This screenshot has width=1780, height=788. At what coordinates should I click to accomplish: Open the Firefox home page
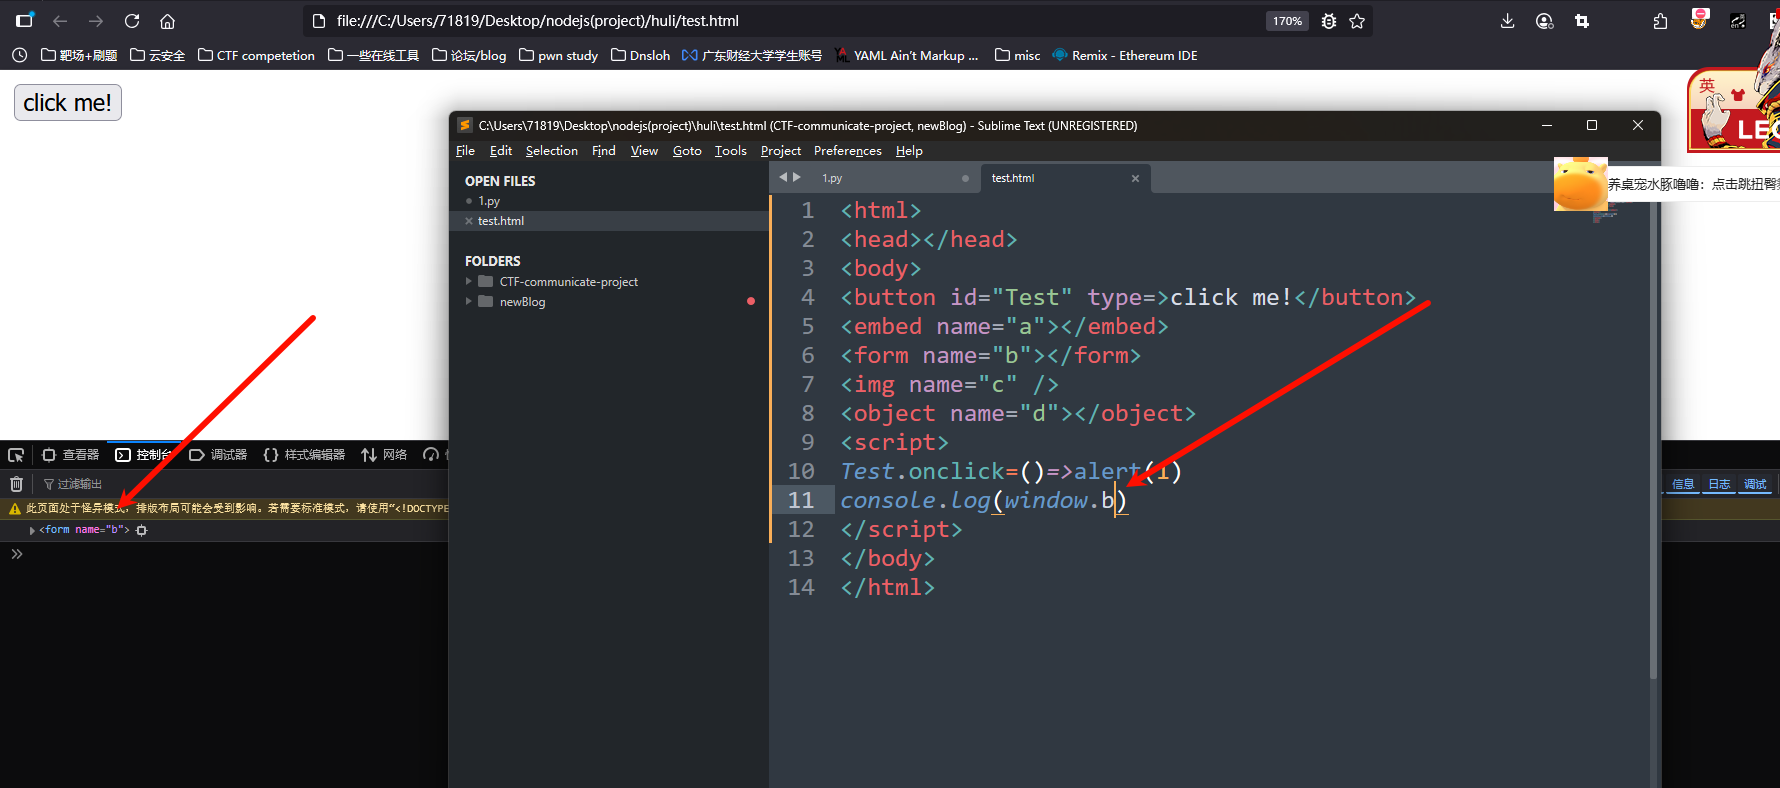coord(168,21)
